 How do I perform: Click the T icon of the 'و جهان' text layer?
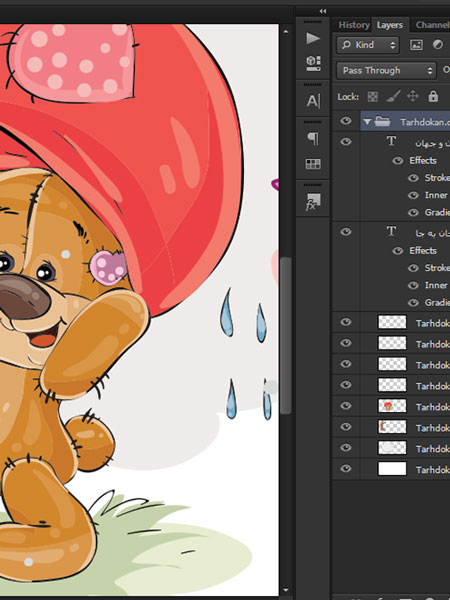tap(391, 141)
